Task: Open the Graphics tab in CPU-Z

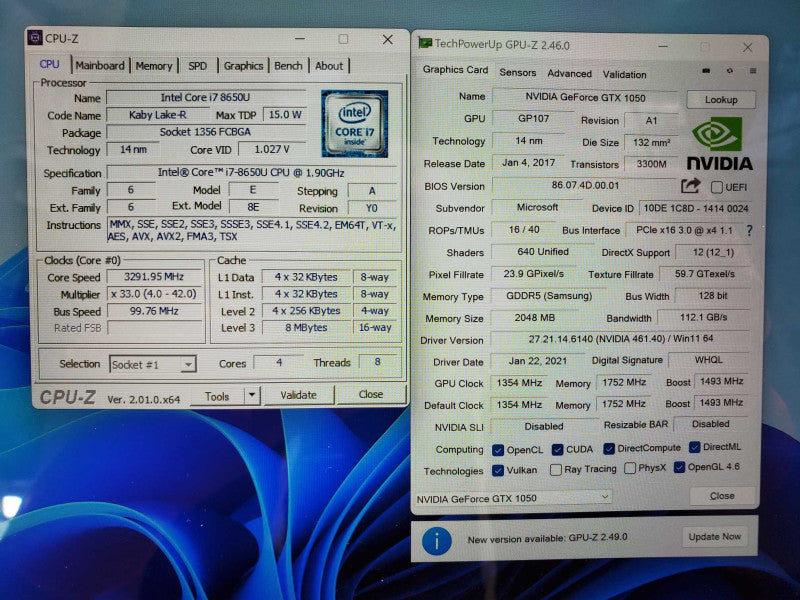Action: point(243,66)
